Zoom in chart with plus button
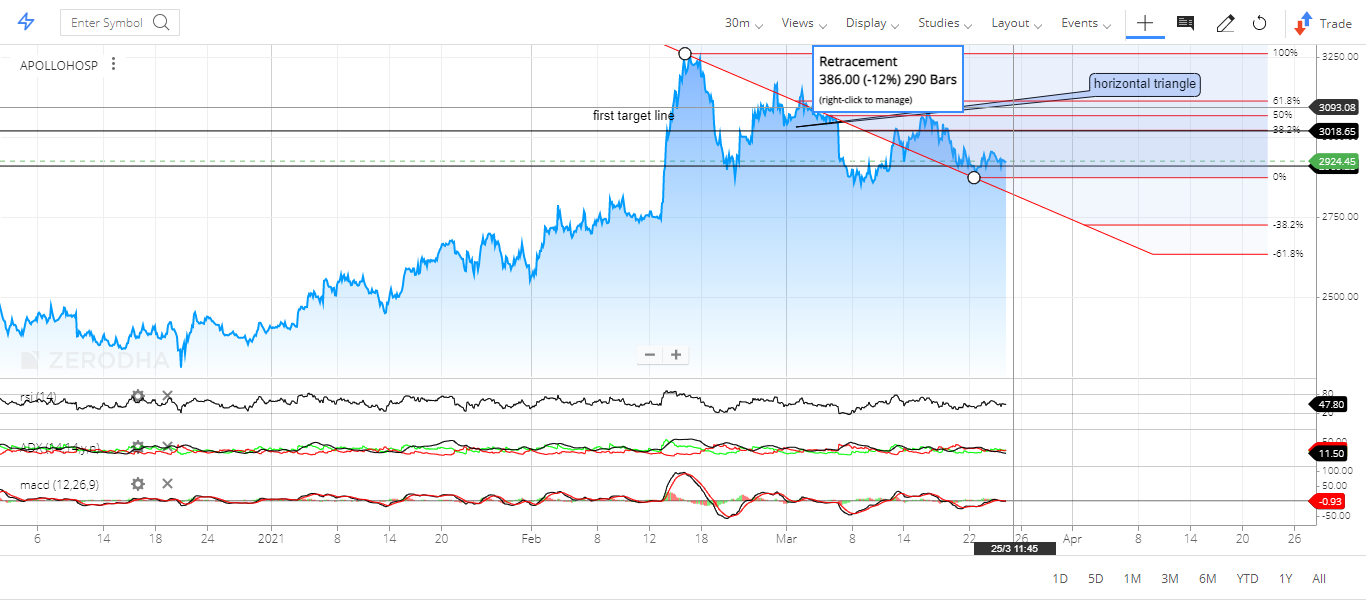Viewport: 1366px width, 600px height. tap(676, 354)
